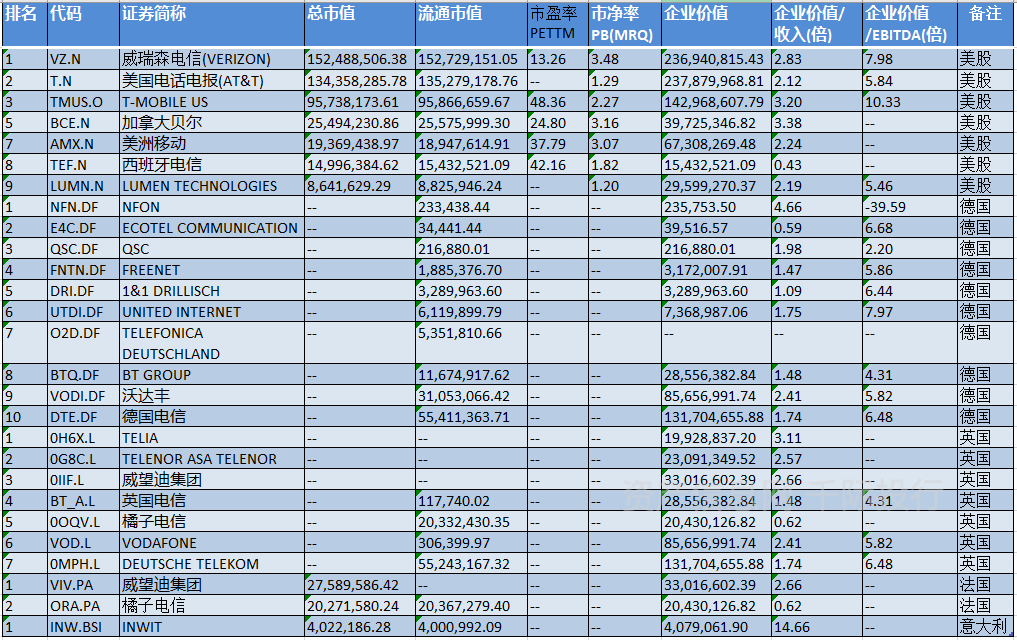The image size is (1017, 640).
Task: Select the TELEFONICA DEUTSCHLAND name cell
Action: pos(212,343)
